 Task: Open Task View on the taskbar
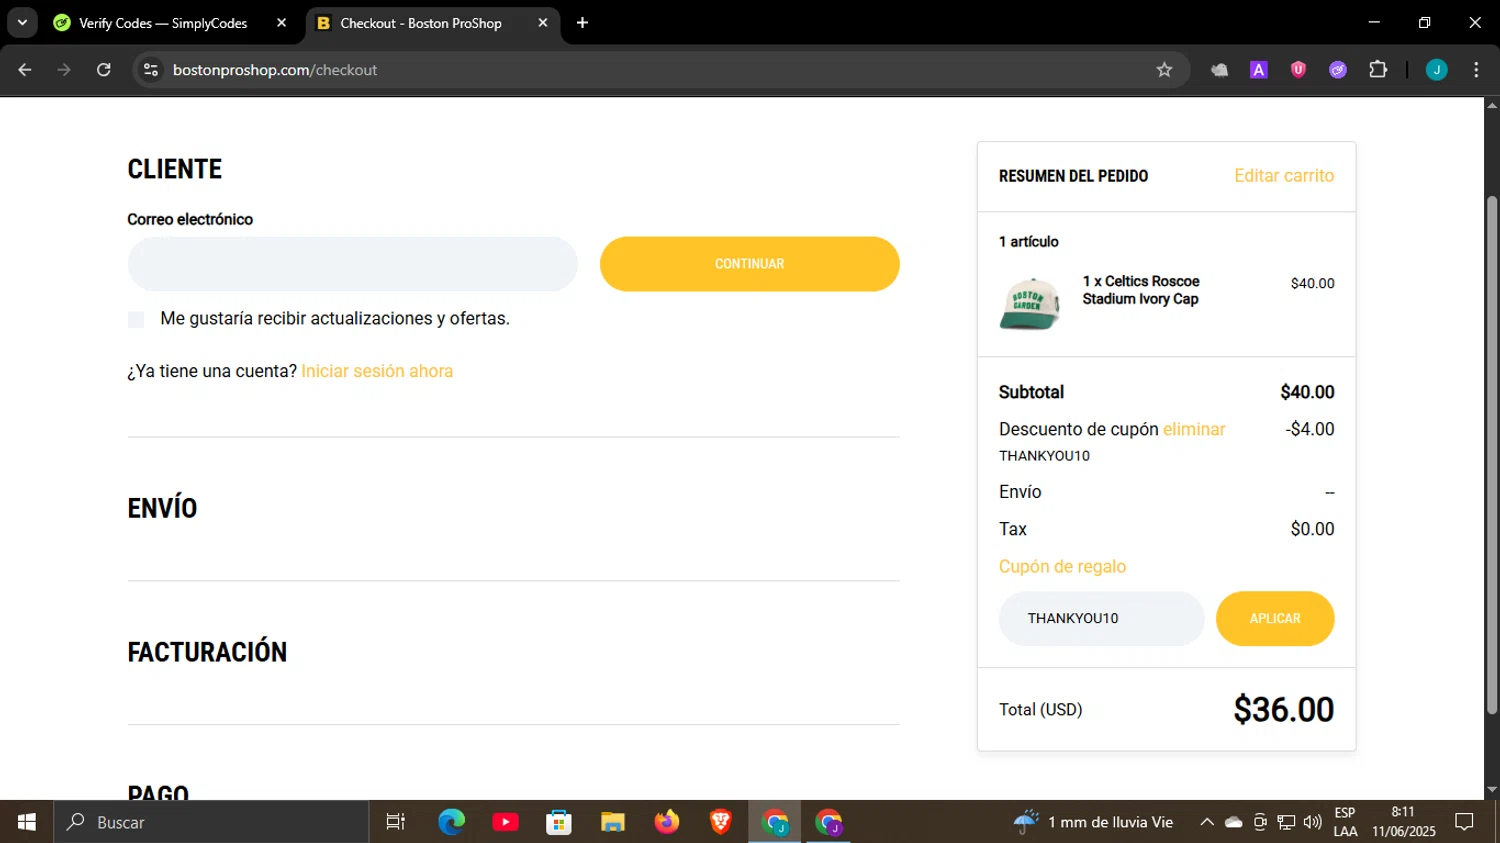pos(396,822)
